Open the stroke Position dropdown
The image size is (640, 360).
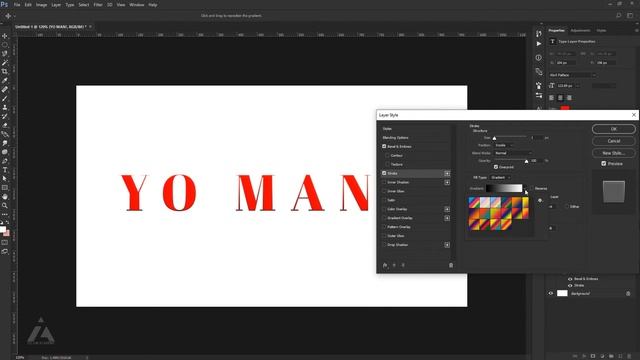click(504, 145)
